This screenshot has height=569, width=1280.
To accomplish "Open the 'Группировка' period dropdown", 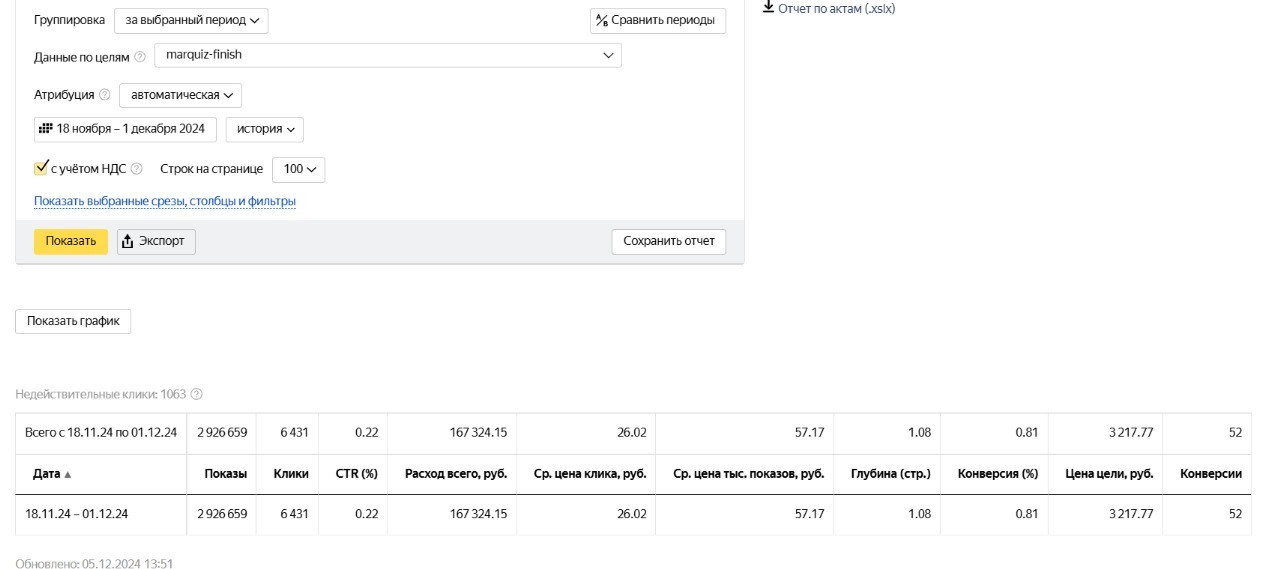I will [191, 20].
